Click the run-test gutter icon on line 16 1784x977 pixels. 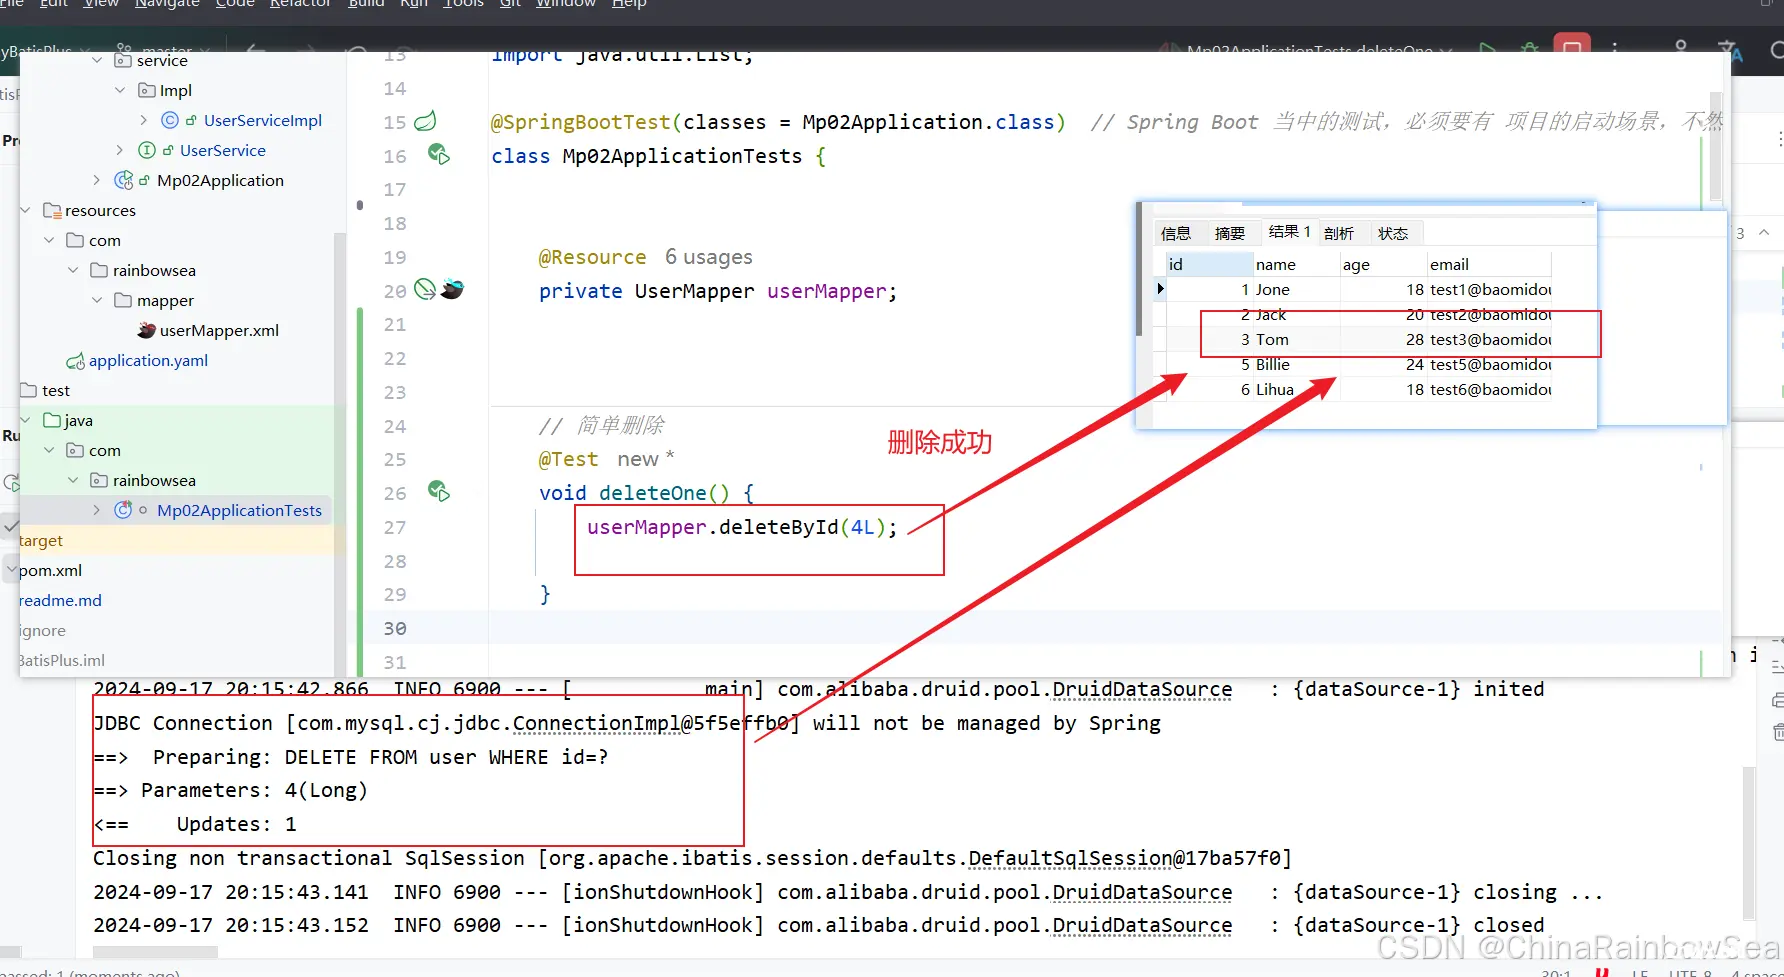[x=438, y=154]
